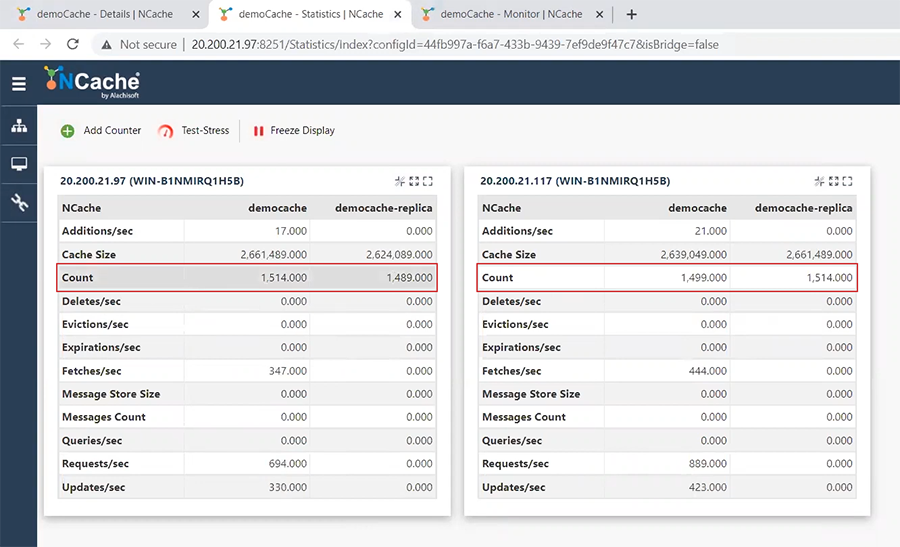
Task: Select the 20.200.21.97 (WIN-B1NMIRQ1H5B) panel title
Action: tap(152, 181)
